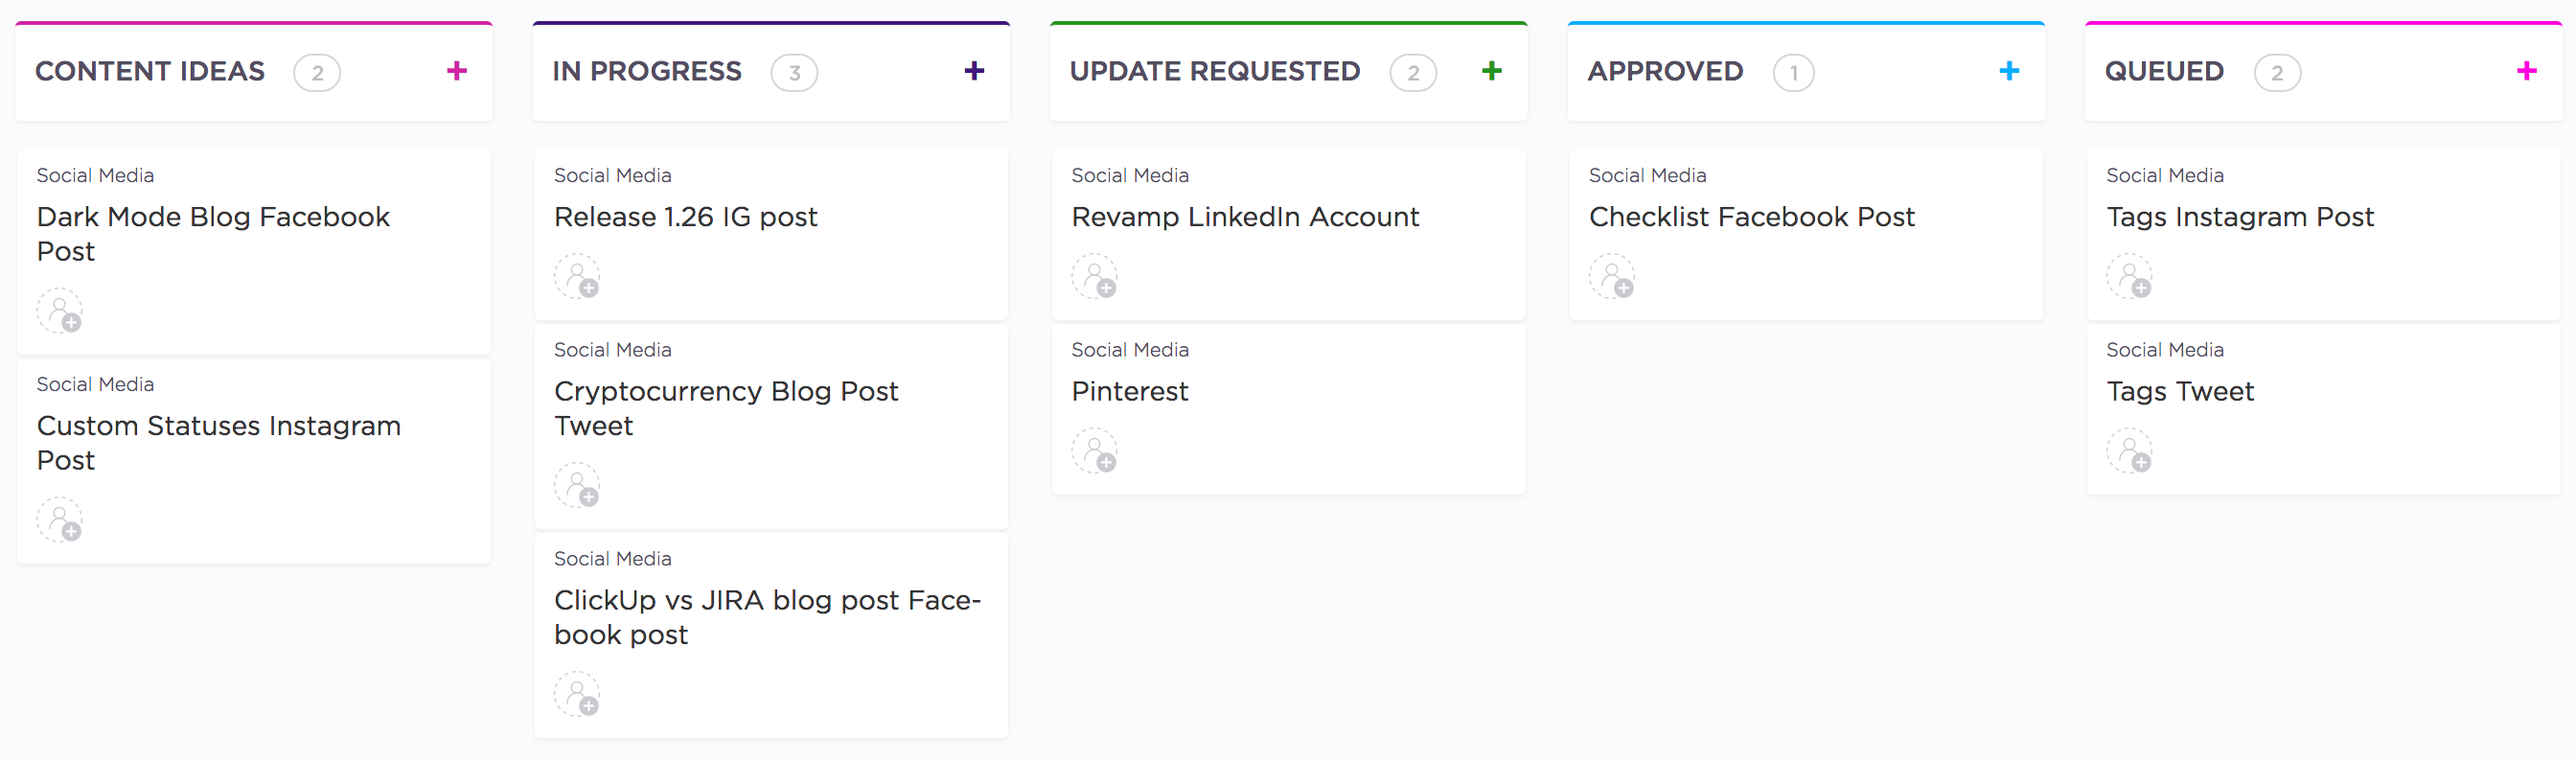This screenshot has width=2576, height=761.
Task: Assign a user to Dark Mode Blog Facebook Post
Action: tap(60, 311)
